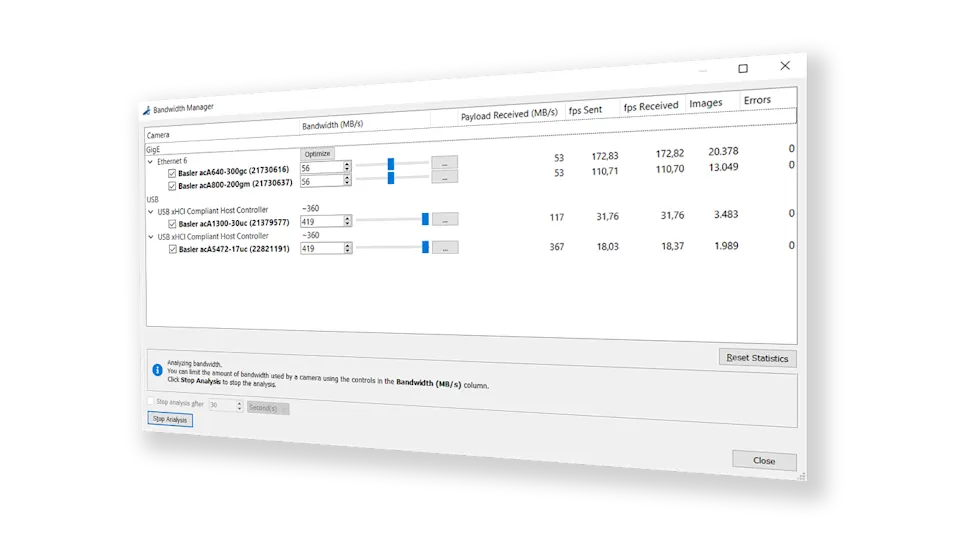960x540 pixels.
Task: Open the Second(s) unit dropdown
Action: pyautogui.click(x=268, y=408)
